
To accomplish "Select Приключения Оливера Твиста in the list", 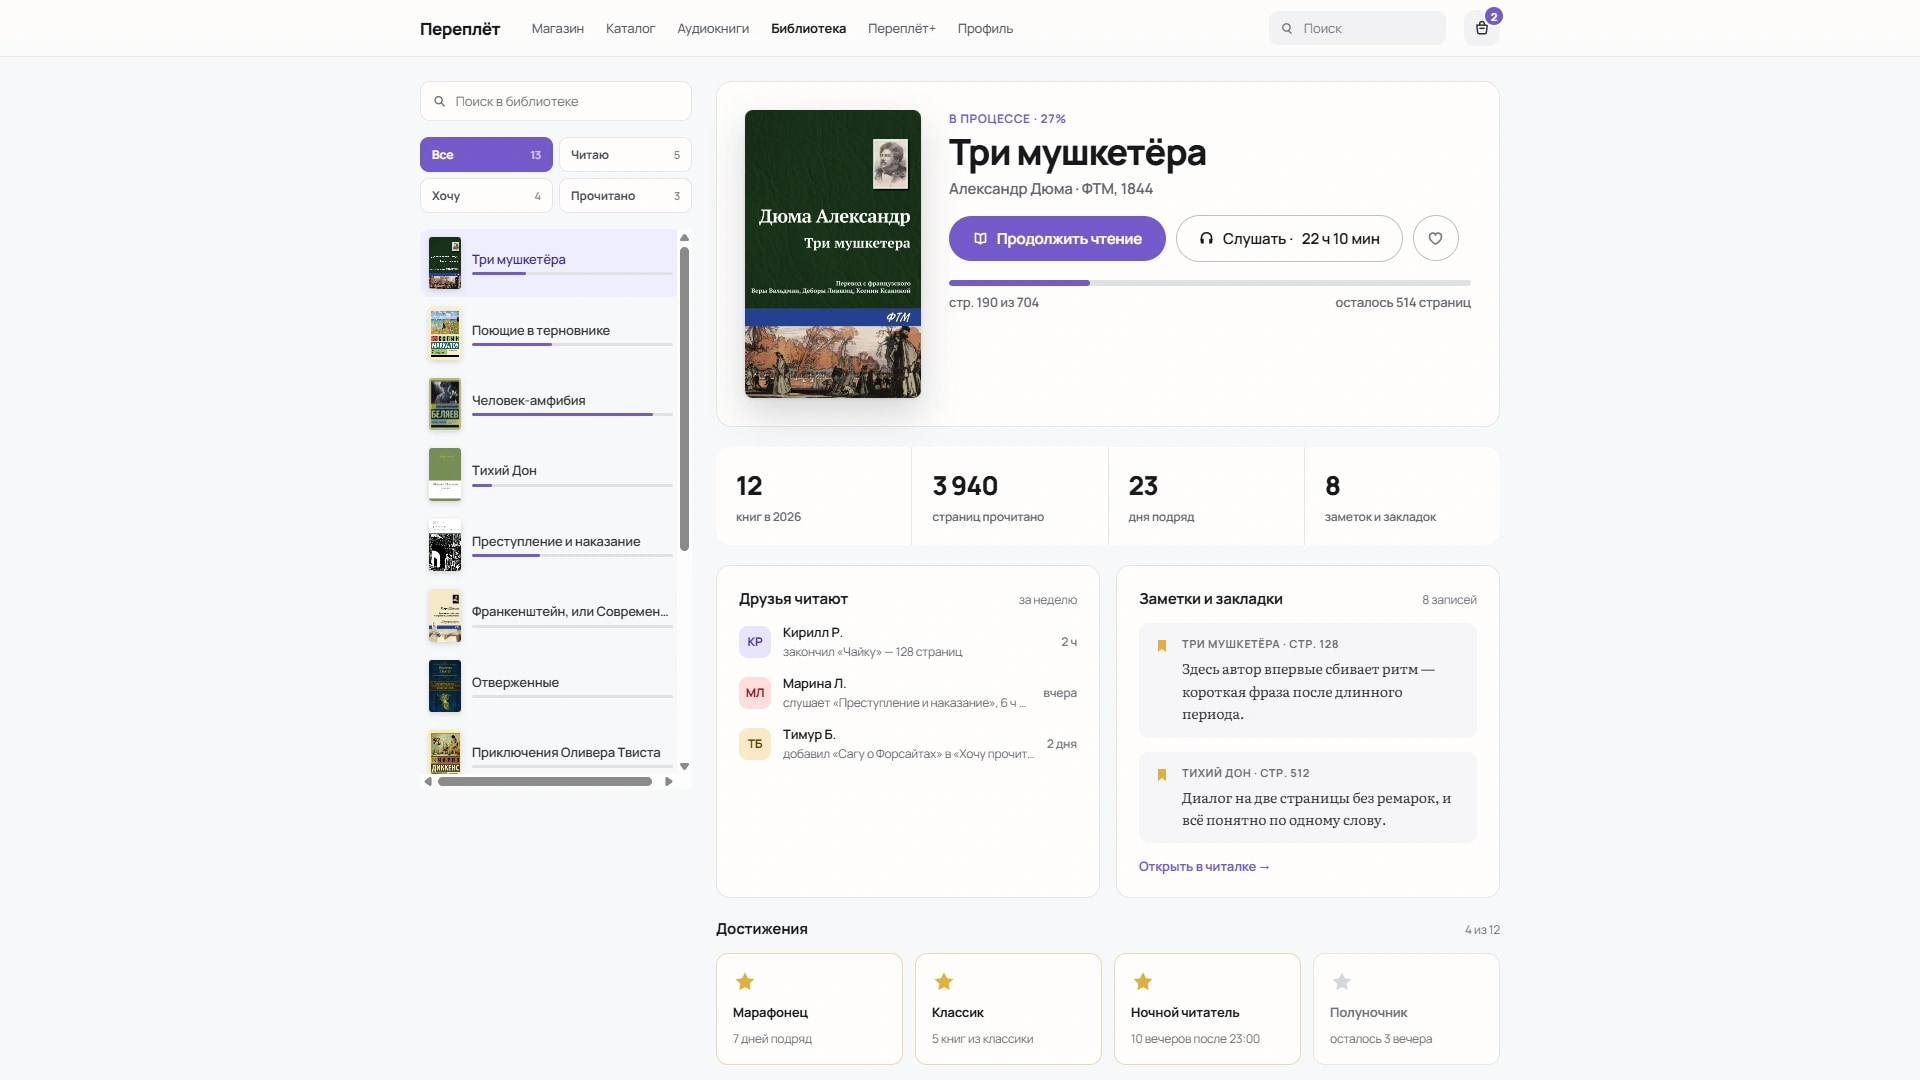I will pyautogui.click(x=549, y=752).
